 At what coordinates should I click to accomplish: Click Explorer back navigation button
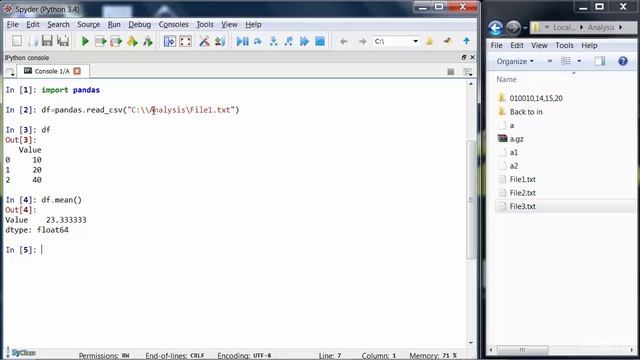[496, 28]
